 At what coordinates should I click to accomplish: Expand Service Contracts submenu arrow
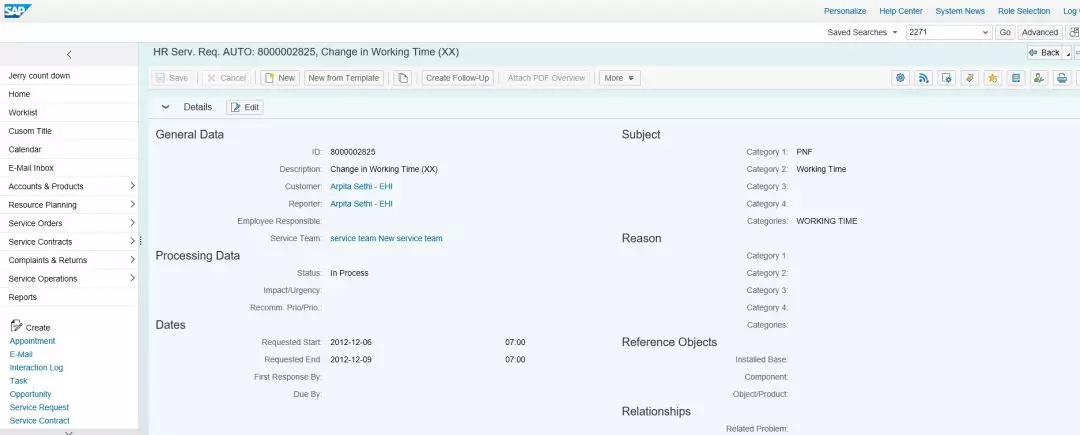point(132,242)
